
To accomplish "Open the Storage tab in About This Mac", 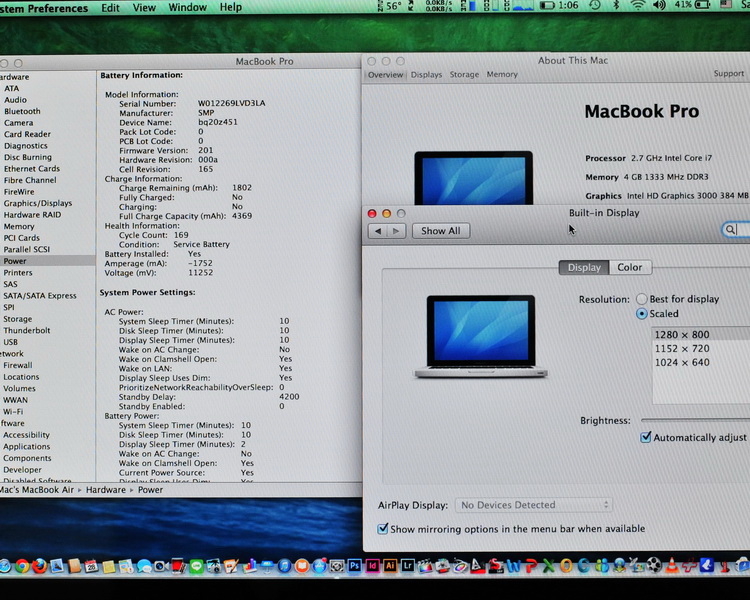I will [x=464, y=75].
